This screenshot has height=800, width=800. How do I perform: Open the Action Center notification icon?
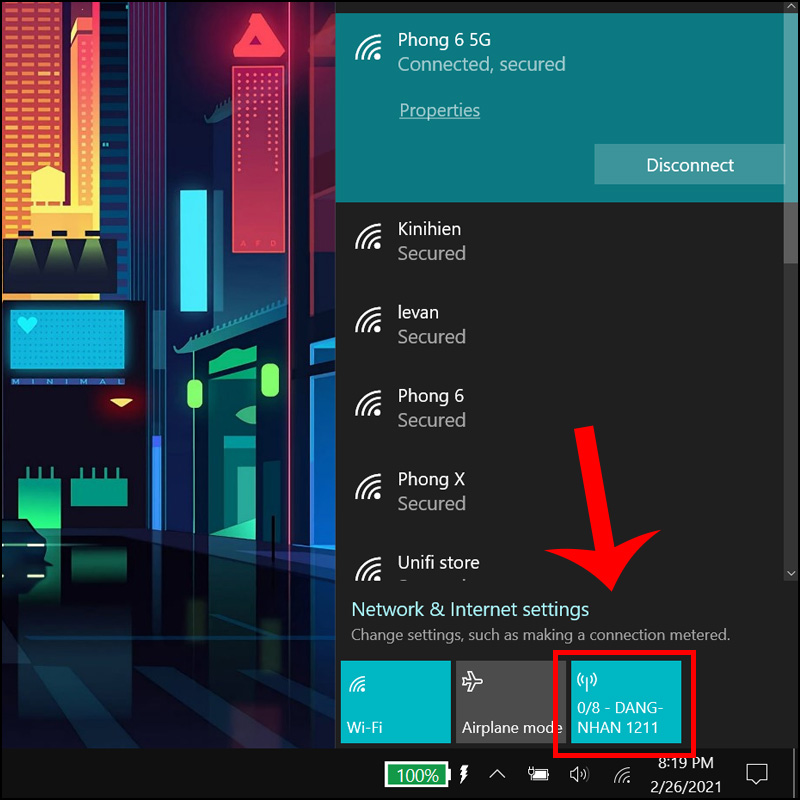click(757, 774)
